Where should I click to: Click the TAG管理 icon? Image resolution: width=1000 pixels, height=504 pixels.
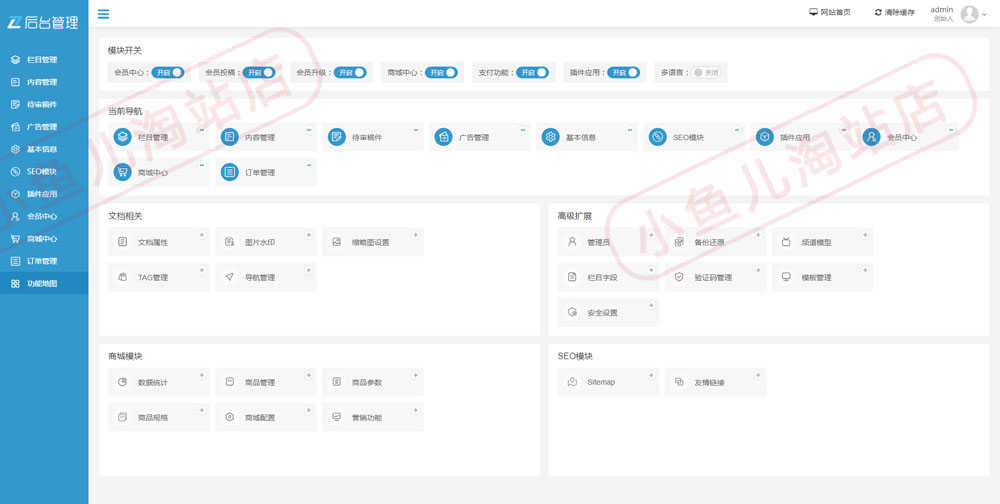point(122,277)
